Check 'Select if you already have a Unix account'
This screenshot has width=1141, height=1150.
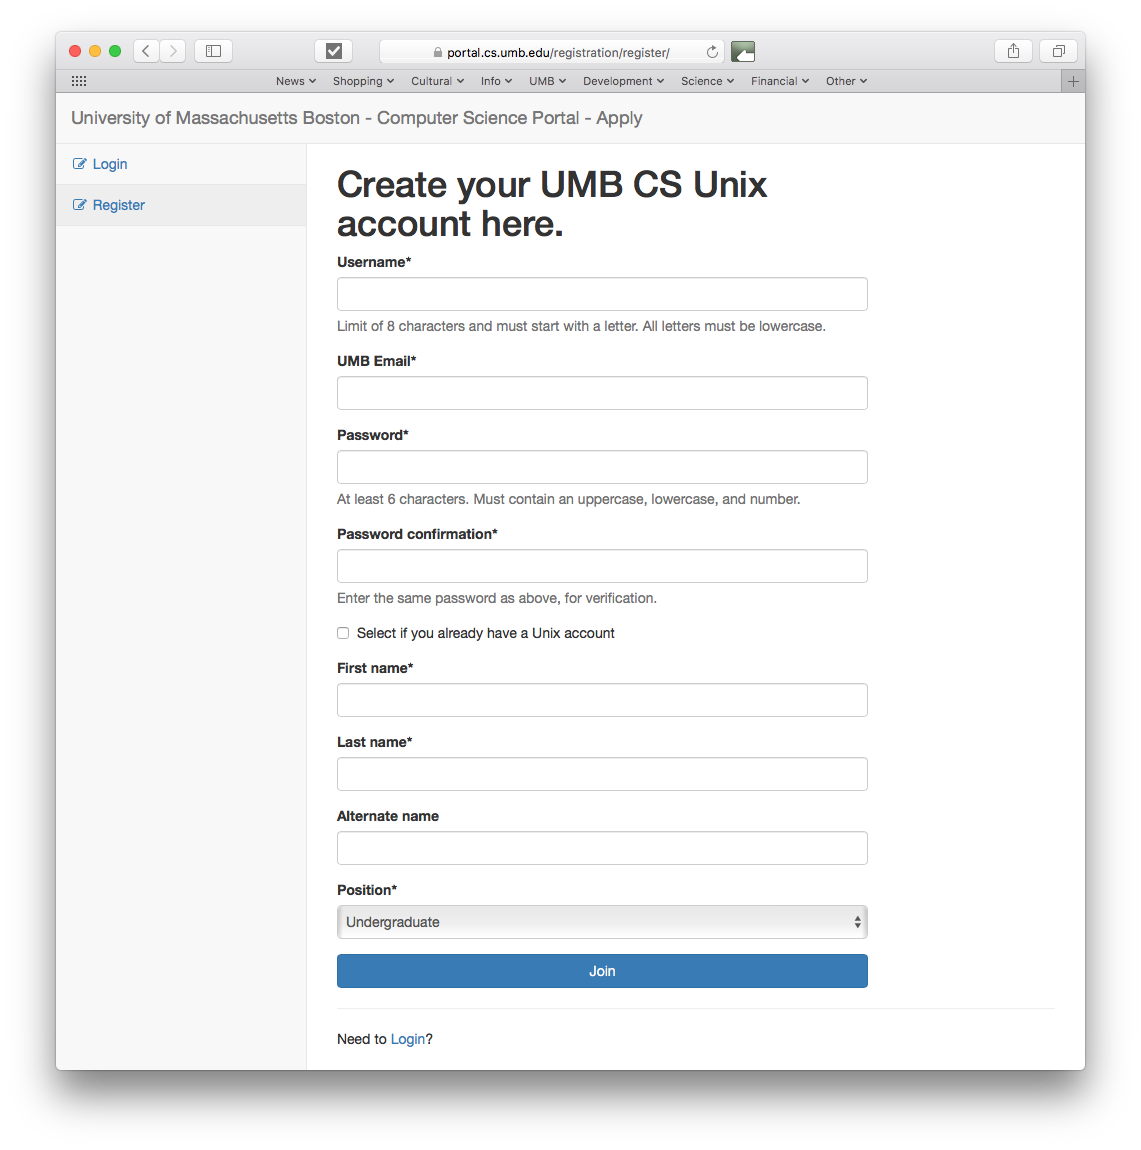pos(343,633)
